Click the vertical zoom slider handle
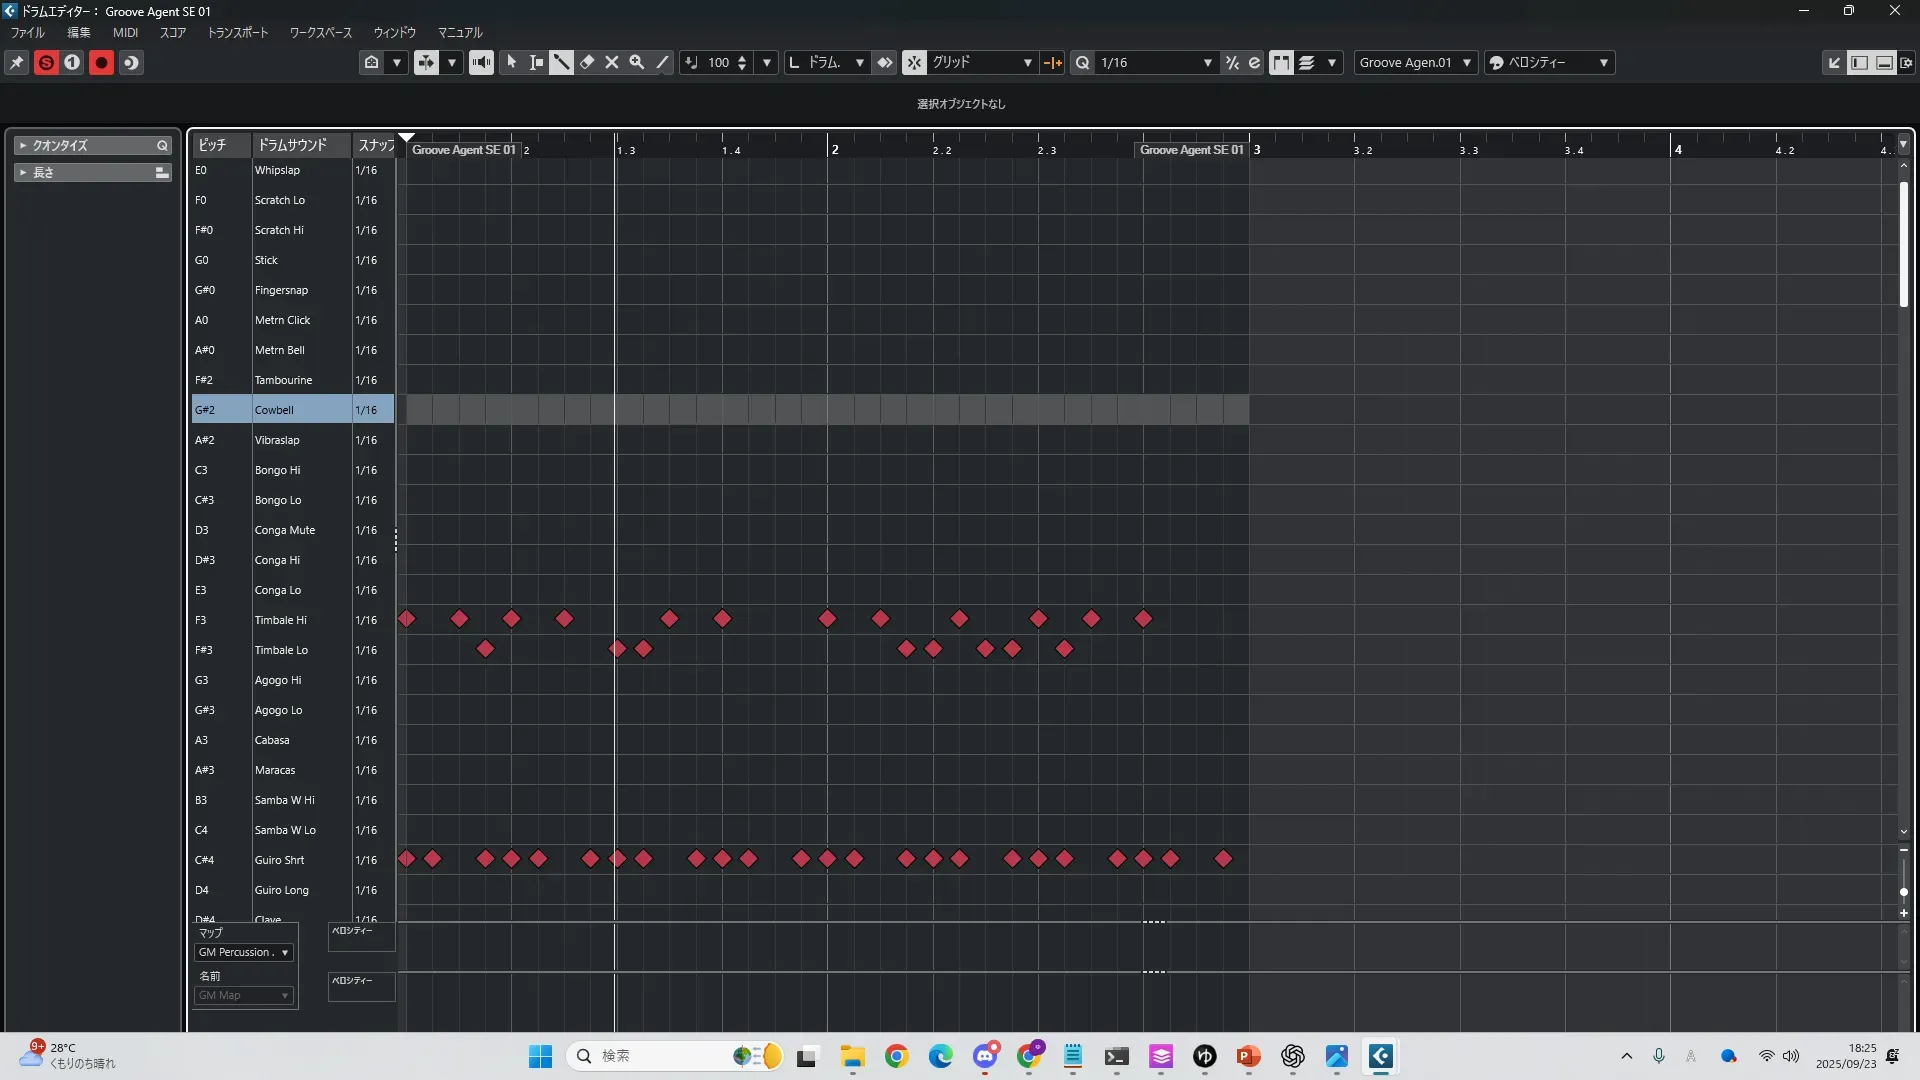This screenshot has height=1080, width=1920. (x=1904, y=892)
